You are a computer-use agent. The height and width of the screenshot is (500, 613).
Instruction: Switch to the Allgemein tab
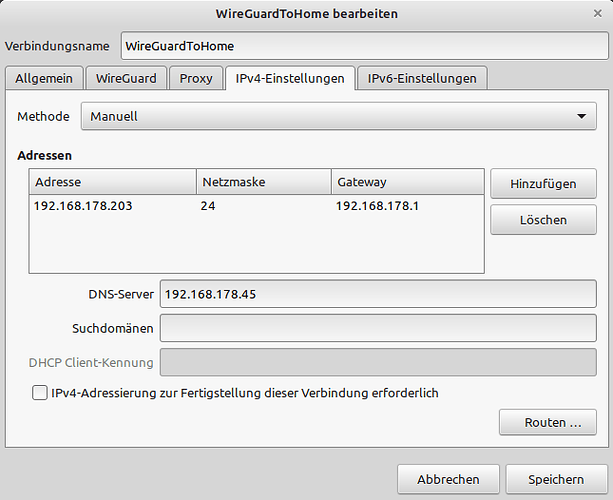(44, 78)
